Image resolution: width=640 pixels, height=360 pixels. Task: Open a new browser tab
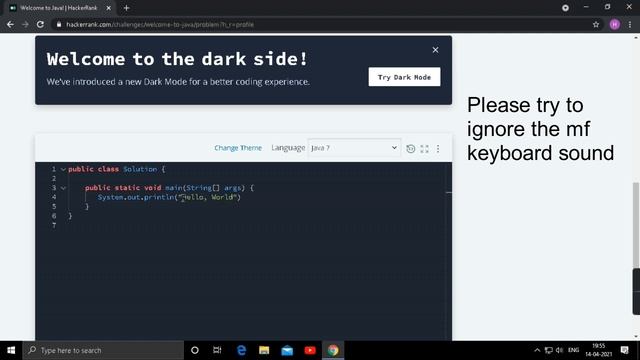pyautogui.click(x=127, y=8)
